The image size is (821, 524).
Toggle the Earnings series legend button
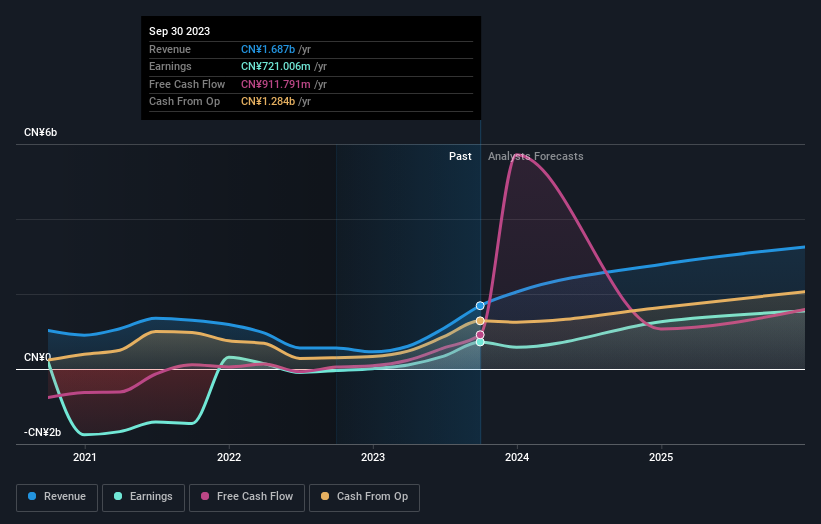[143, 497]
